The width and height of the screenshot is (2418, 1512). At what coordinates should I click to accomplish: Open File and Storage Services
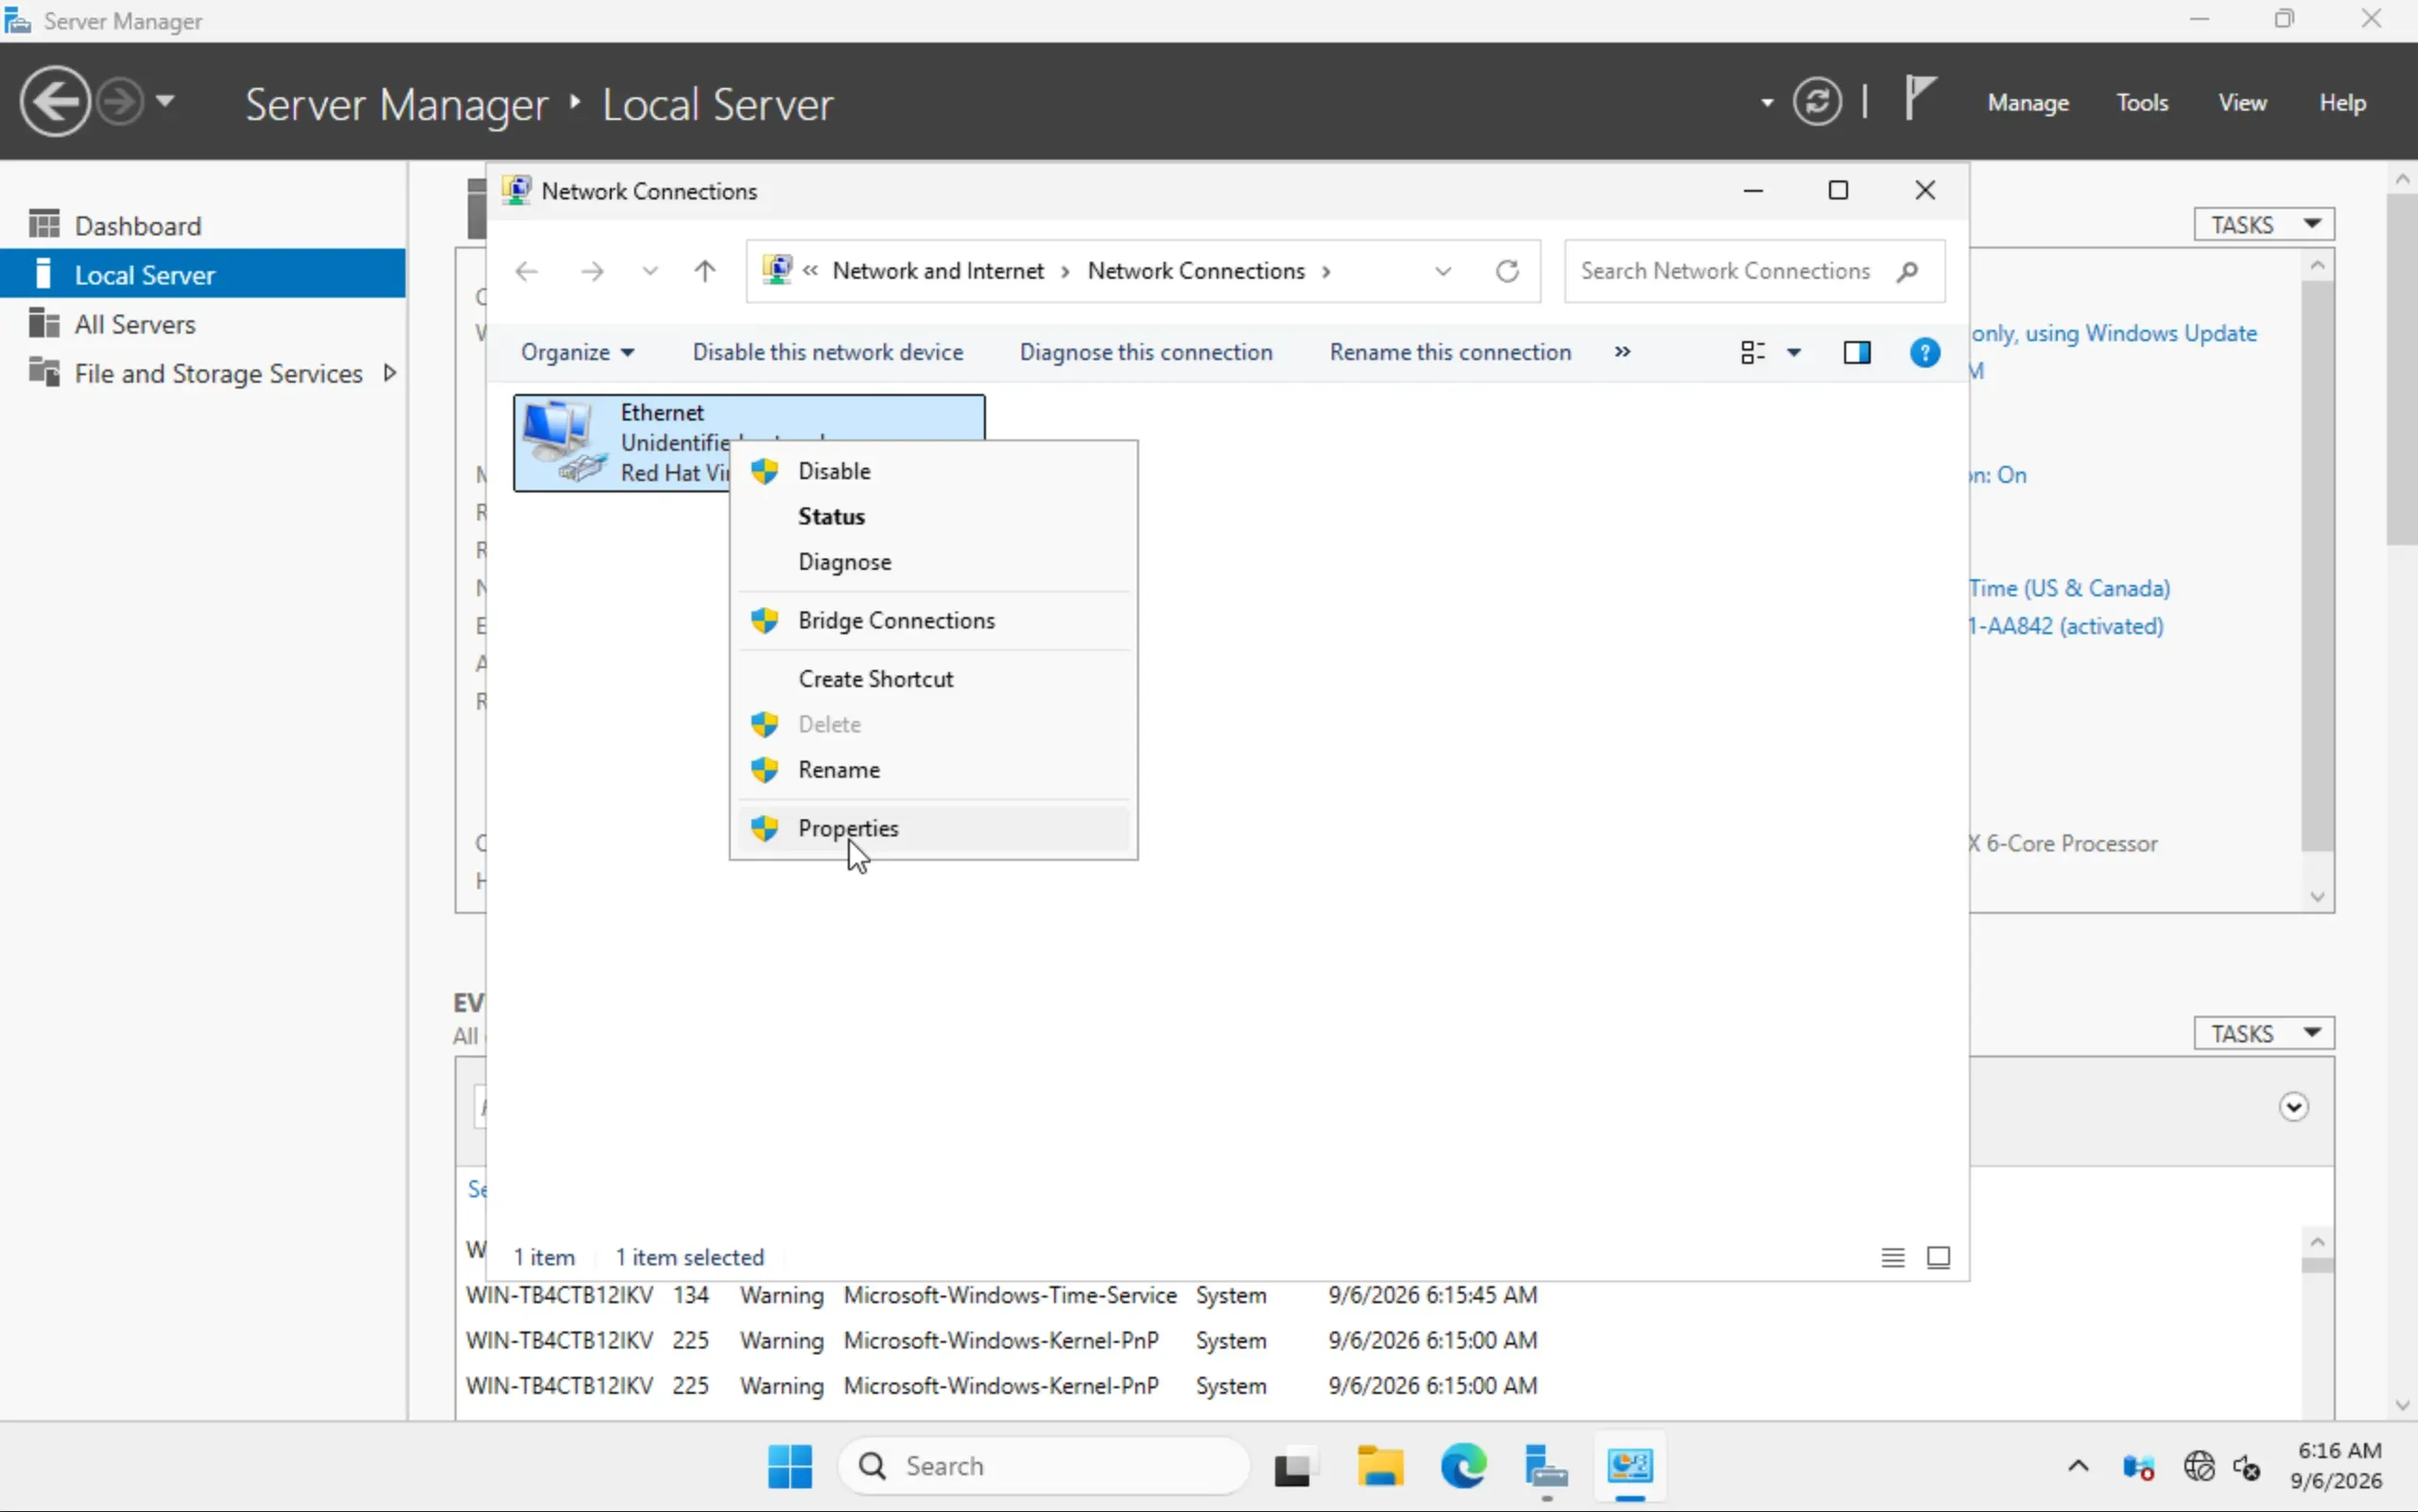pyautogui.click(x=218, y=373)
